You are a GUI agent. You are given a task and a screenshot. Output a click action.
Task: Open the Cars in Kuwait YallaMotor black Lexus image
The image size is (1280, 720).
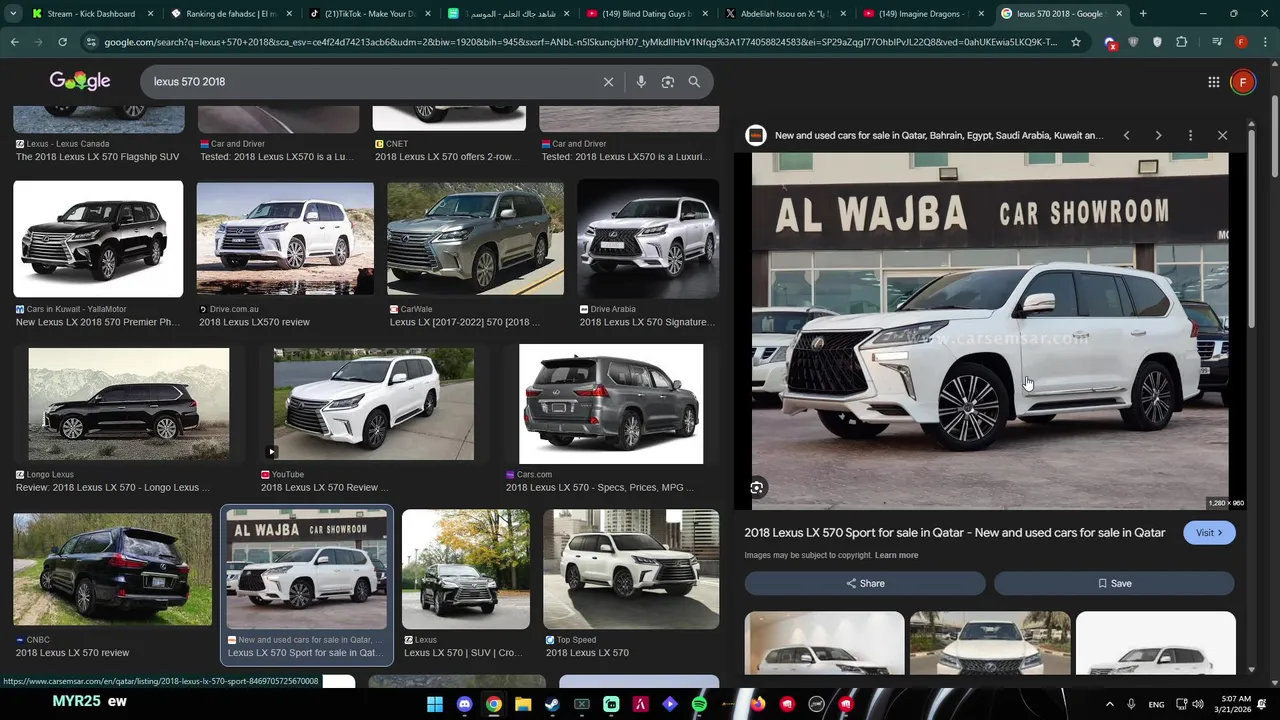[x=98, y=239]
